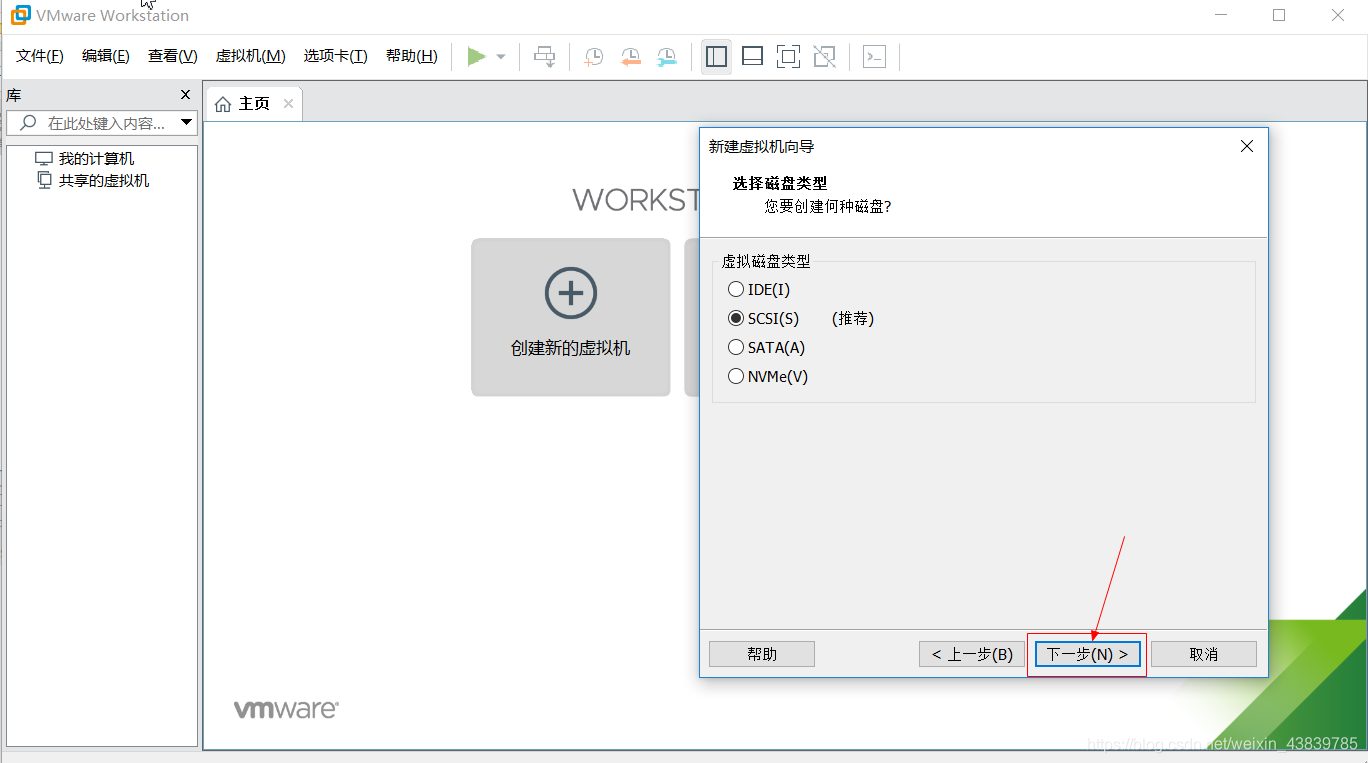
Task: Select the SCSI(S) disk type radio
Action: [x=736, y=318]
